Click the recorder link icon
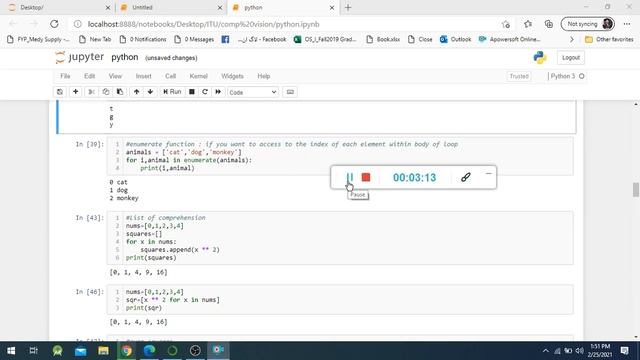This screenshot has height=360, width=640. [466, 177]
